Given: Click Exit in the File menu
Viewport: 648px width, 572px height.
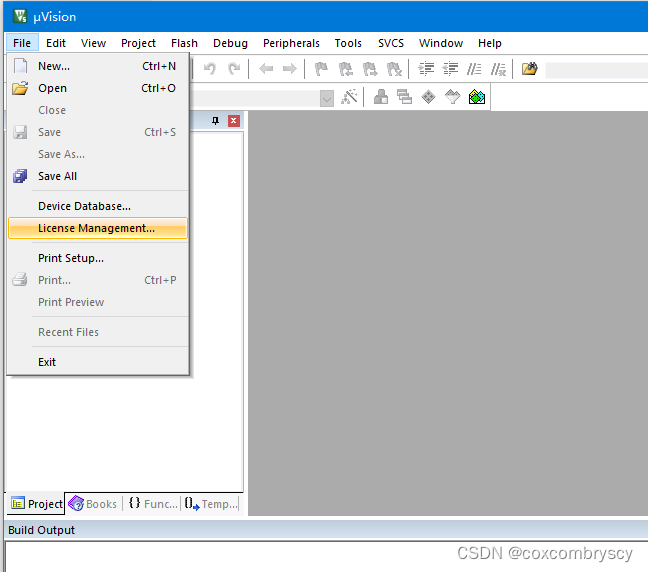Looking at the screenshot, I should click(98, 362).
